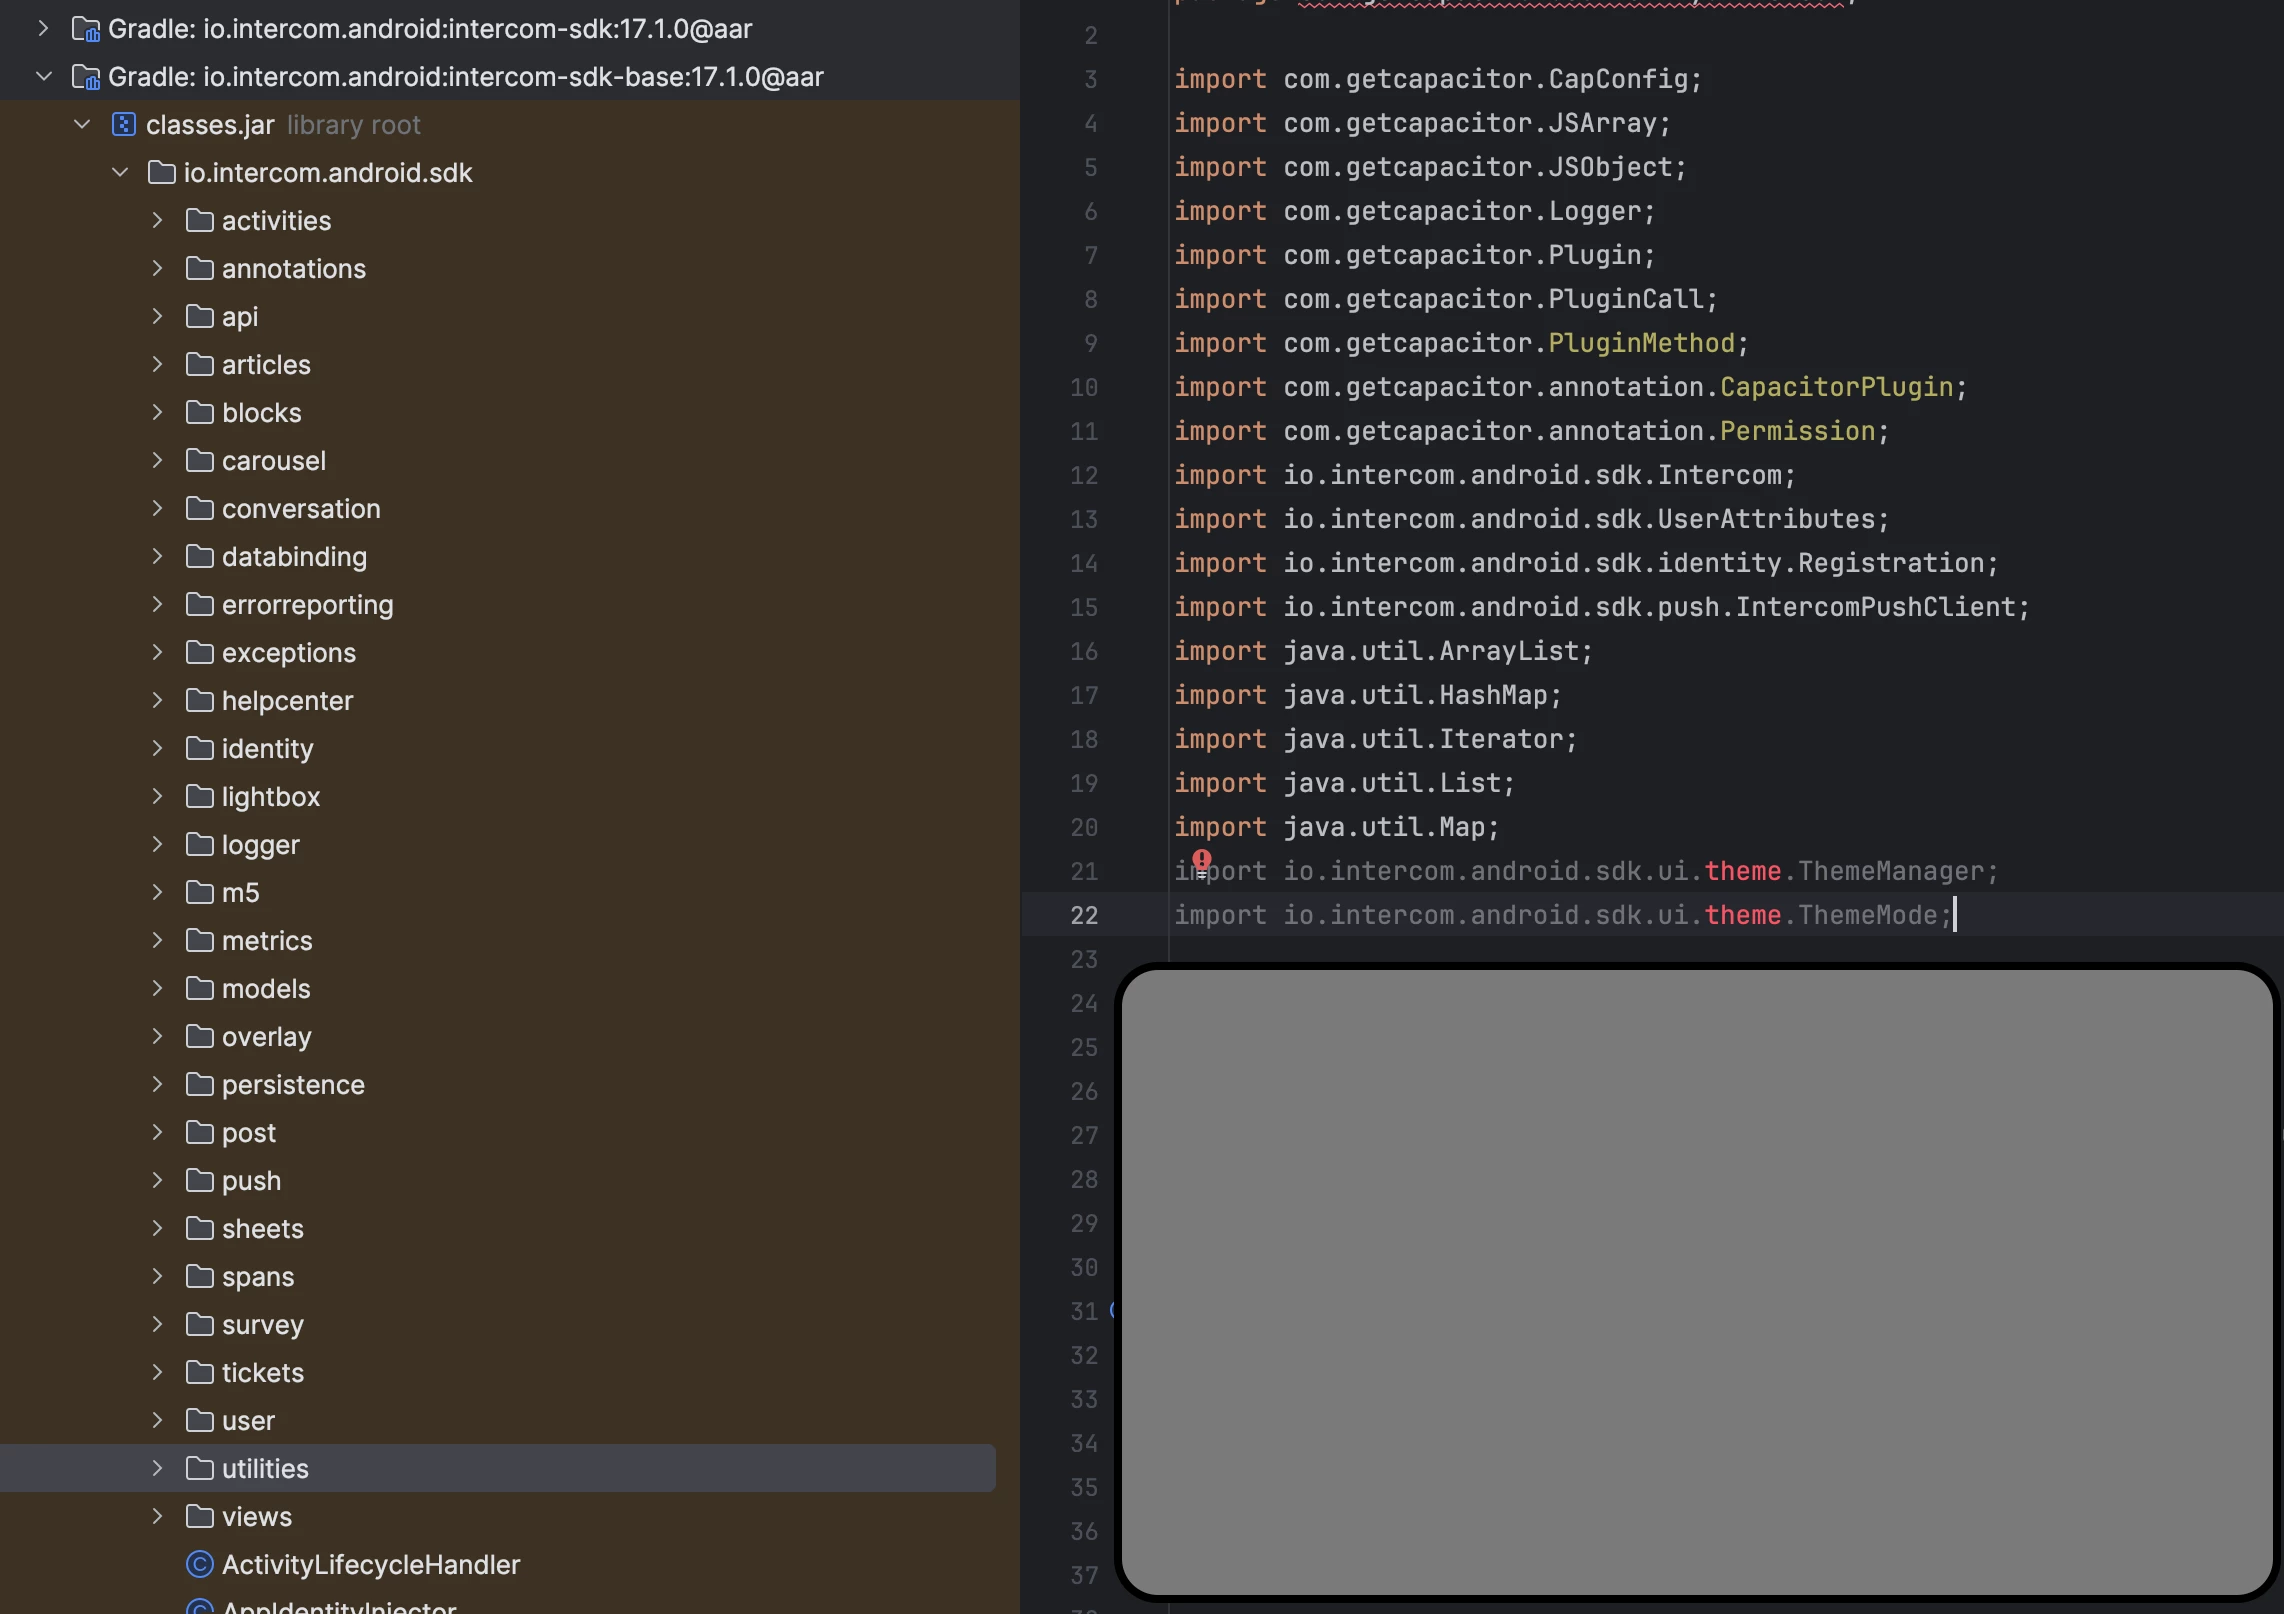Click the helpcenter folder icon
This screenshot has height=1614, width=2284.
200,701
